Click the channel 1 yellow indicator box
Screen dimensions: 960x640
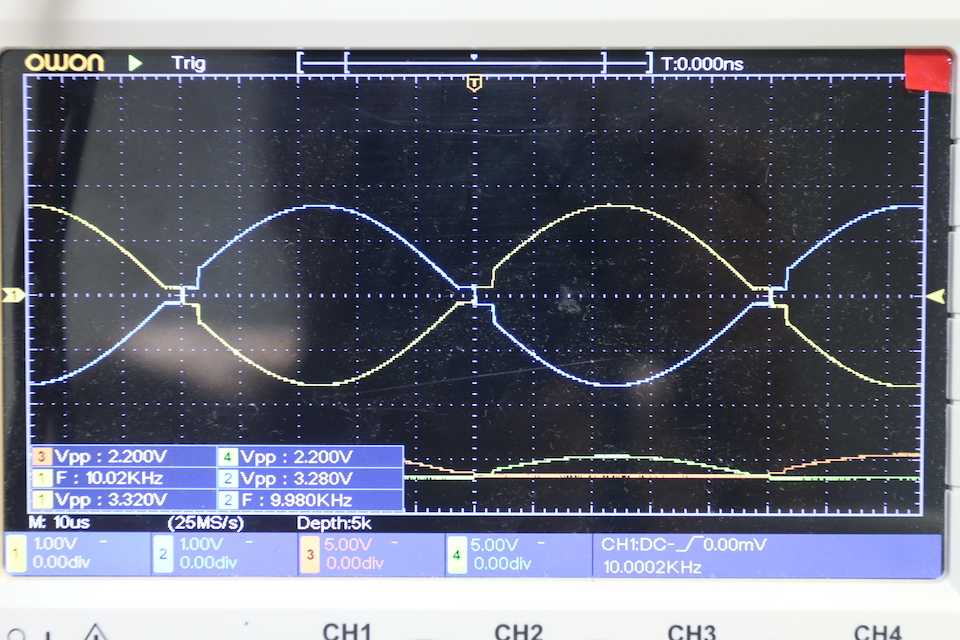click(x=16, y=554)
